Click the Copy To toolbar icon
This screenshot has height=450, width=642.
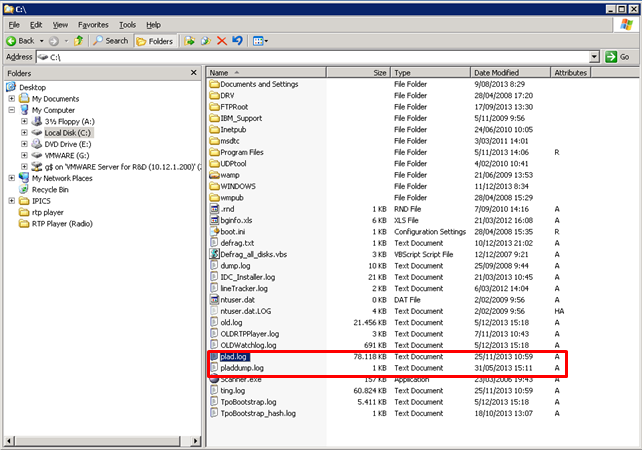coord(206,41)
